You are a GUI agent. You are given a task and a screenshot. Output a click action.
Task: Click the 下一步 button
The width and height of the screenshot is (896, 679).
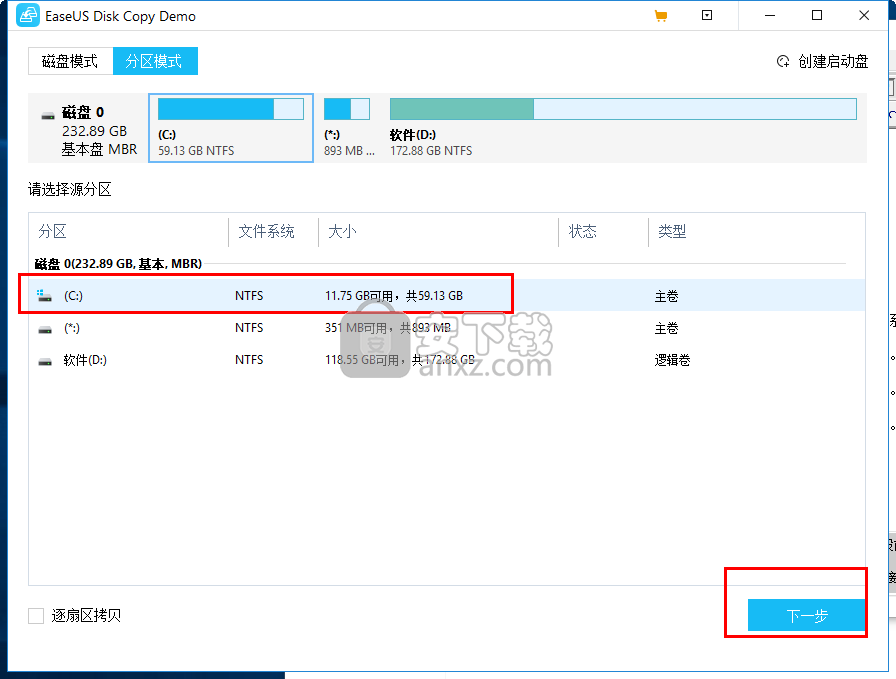click(x=806, y=615)
